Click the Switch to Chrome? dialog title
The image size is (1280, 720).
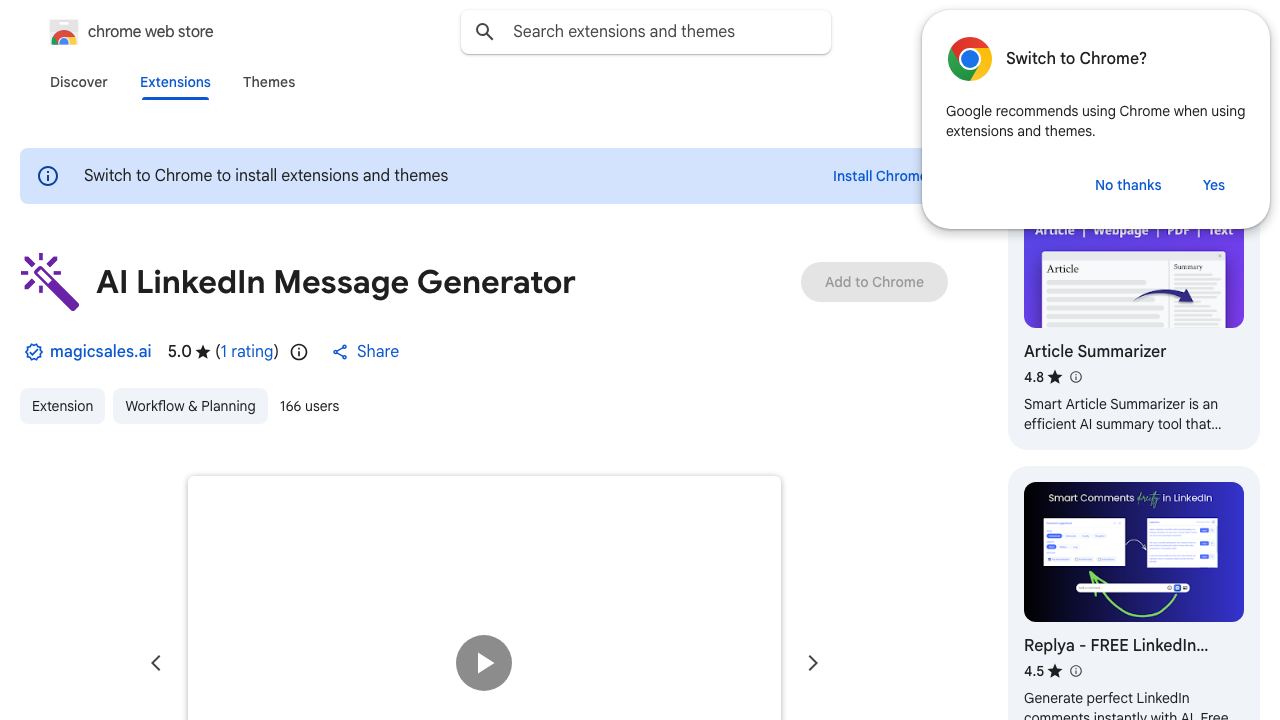coord(1076,59)
